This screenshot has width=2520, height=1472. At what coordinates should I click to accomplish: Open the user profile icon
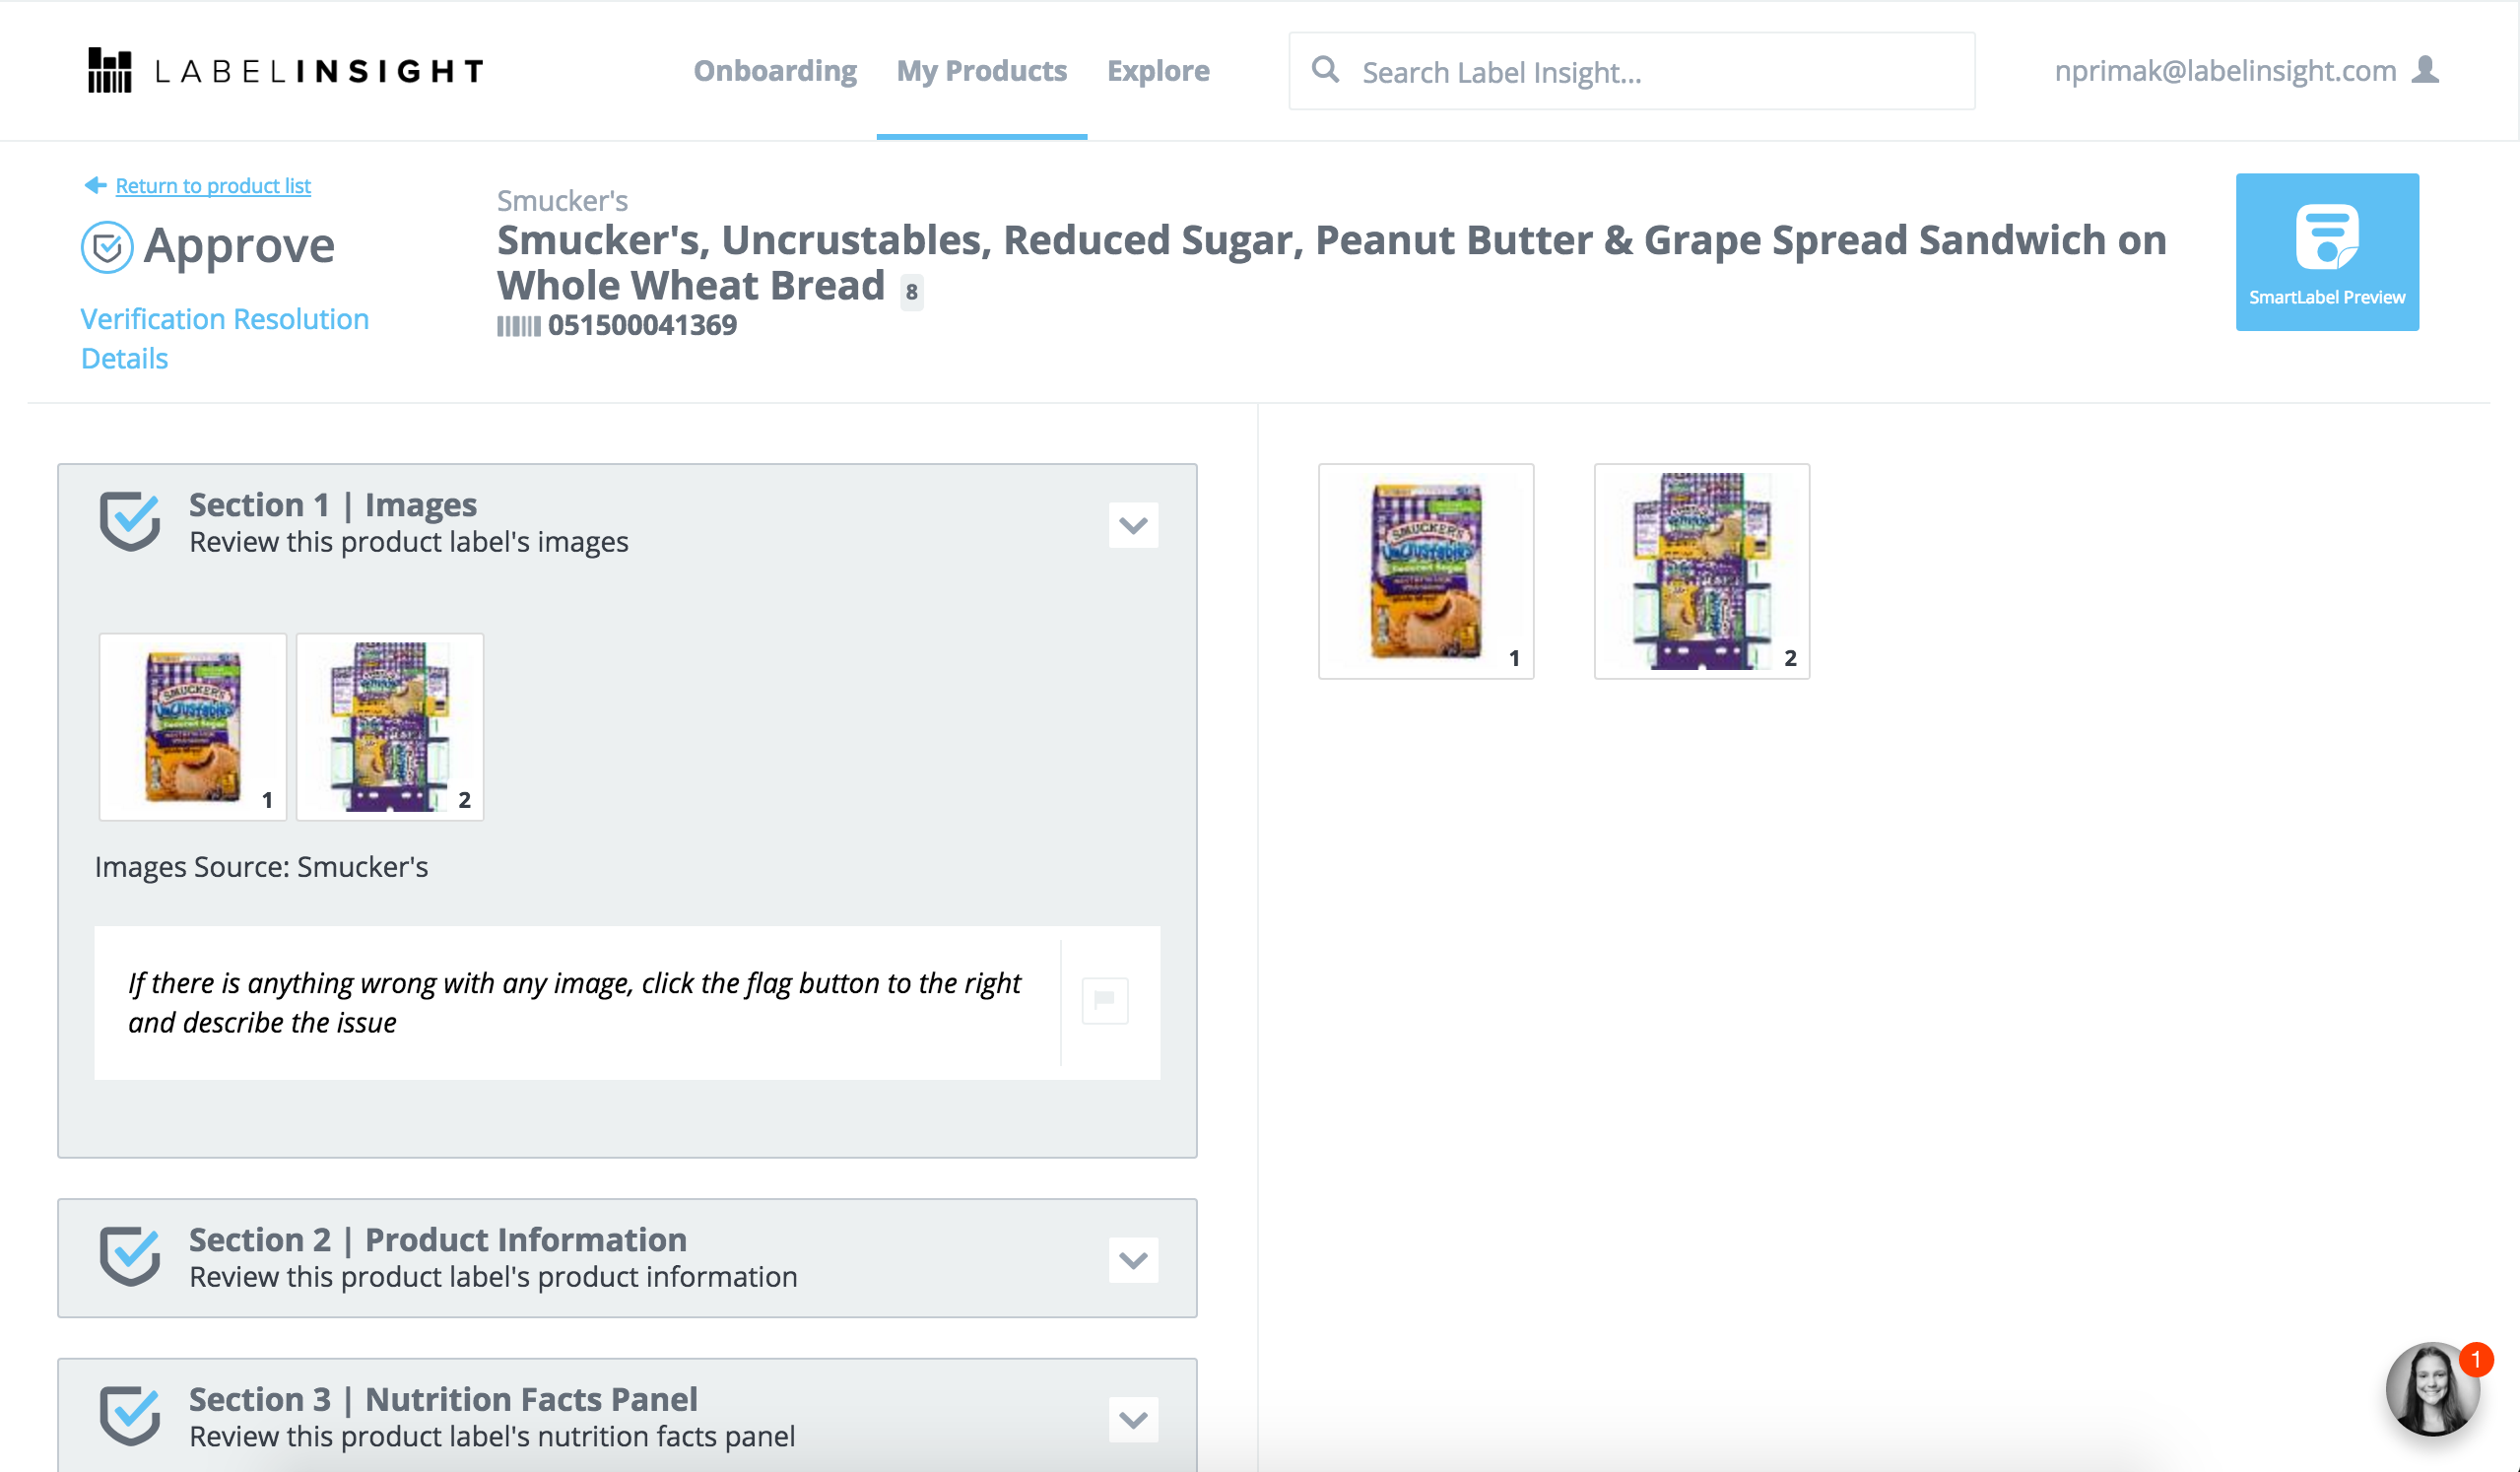2425,70
